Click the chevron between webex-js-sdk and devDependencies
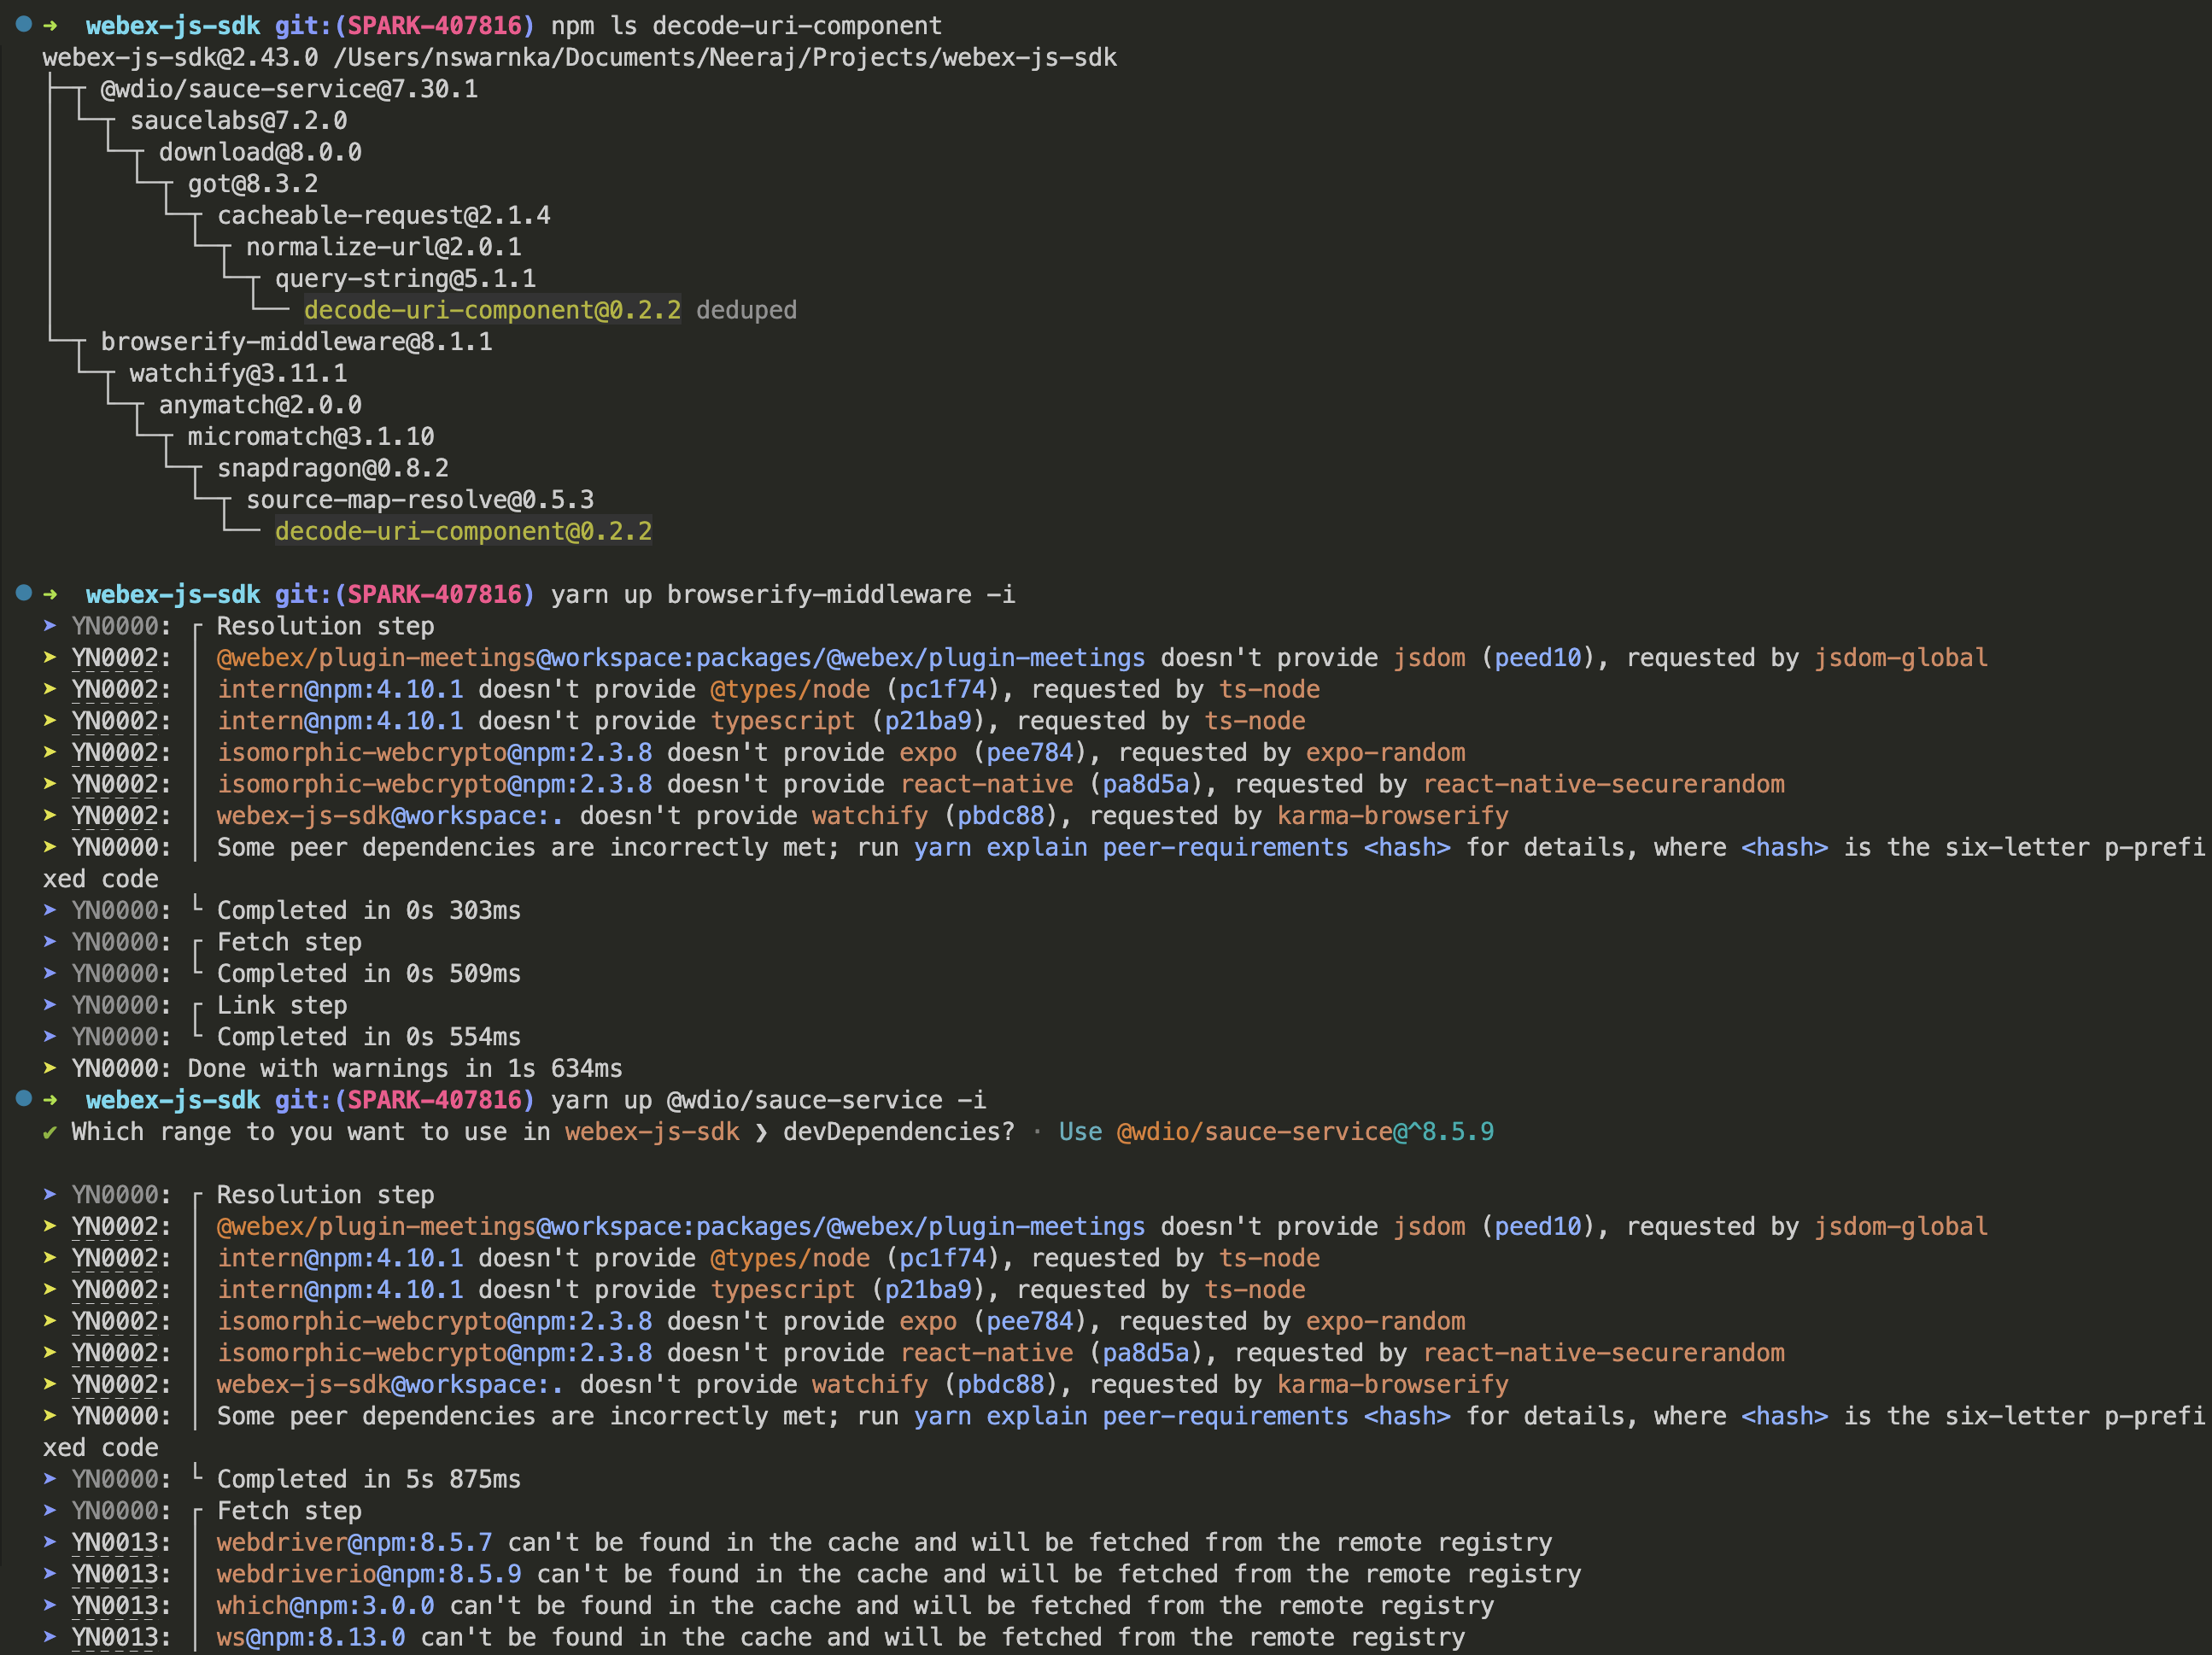This screenshot has width=2212, height=1655. [761, 1131]
